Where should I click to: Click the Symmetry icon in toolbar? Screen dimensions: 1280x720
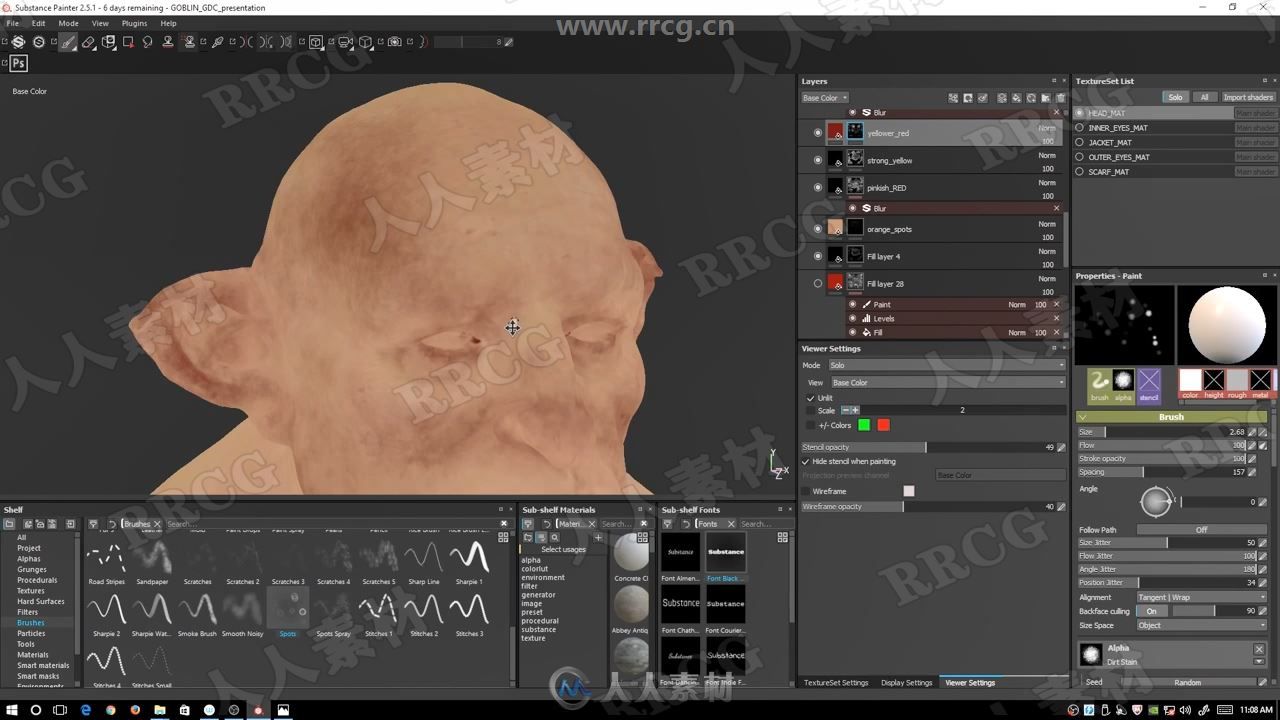[x=246, y=42]
